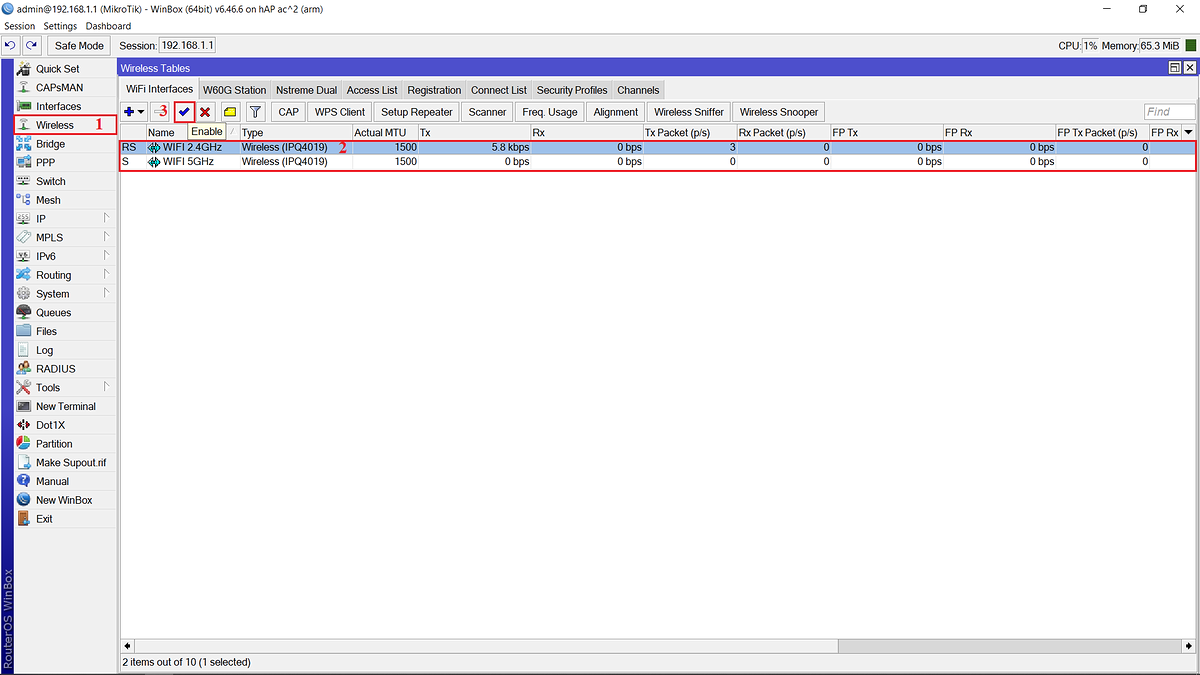Click the CAP button
This screenshot has height=675, width=1200.
coord(288,112)
